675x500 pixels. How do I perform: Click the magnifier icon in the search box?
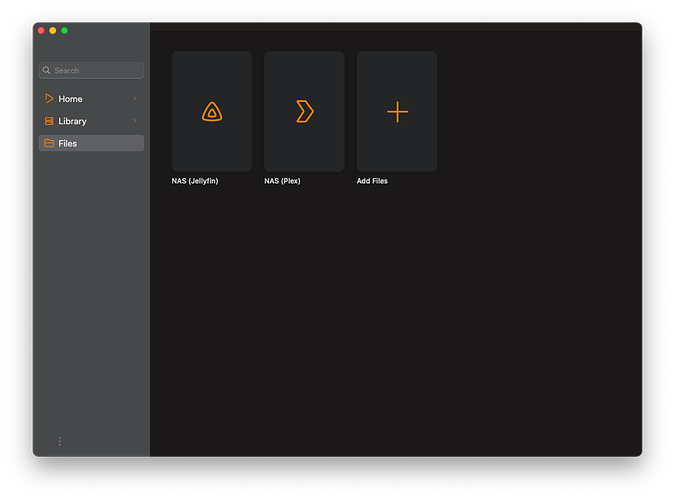46,70
